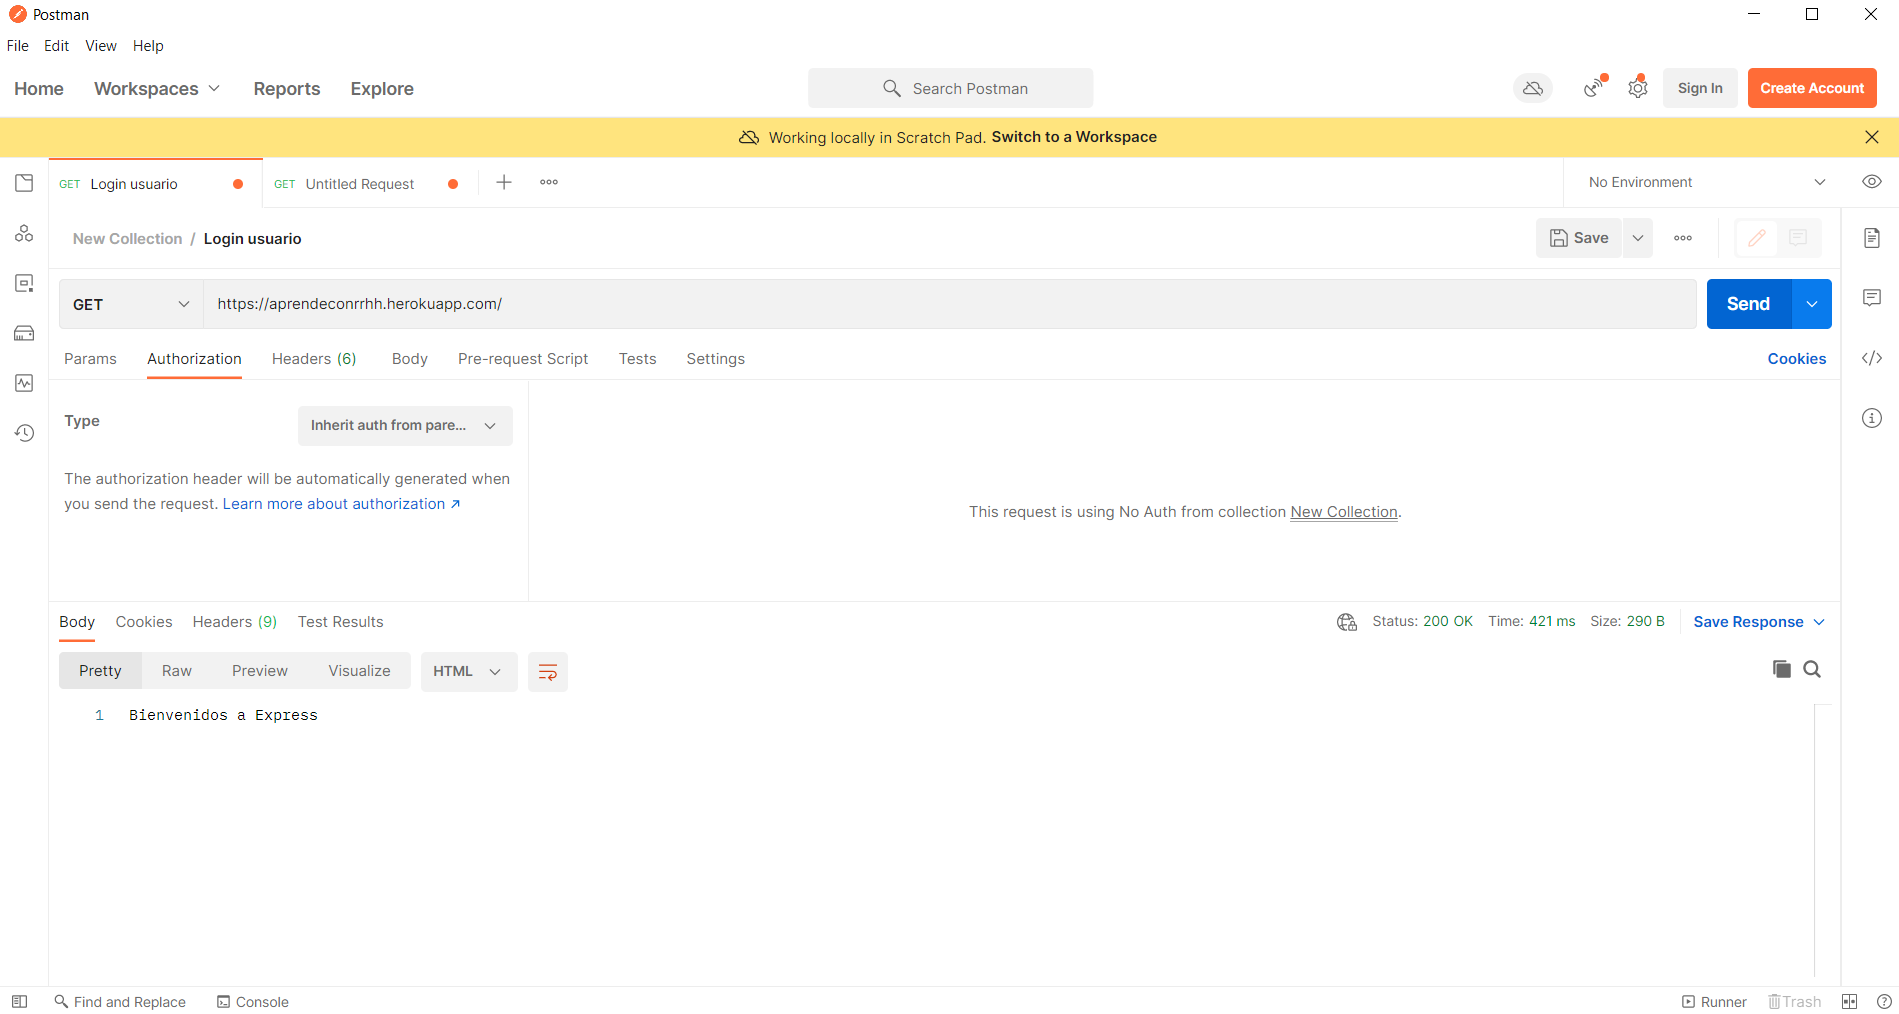Expand the No Environment dropdown
Viewport: 1899px width, 1014px height.
tap(1820, 182)
